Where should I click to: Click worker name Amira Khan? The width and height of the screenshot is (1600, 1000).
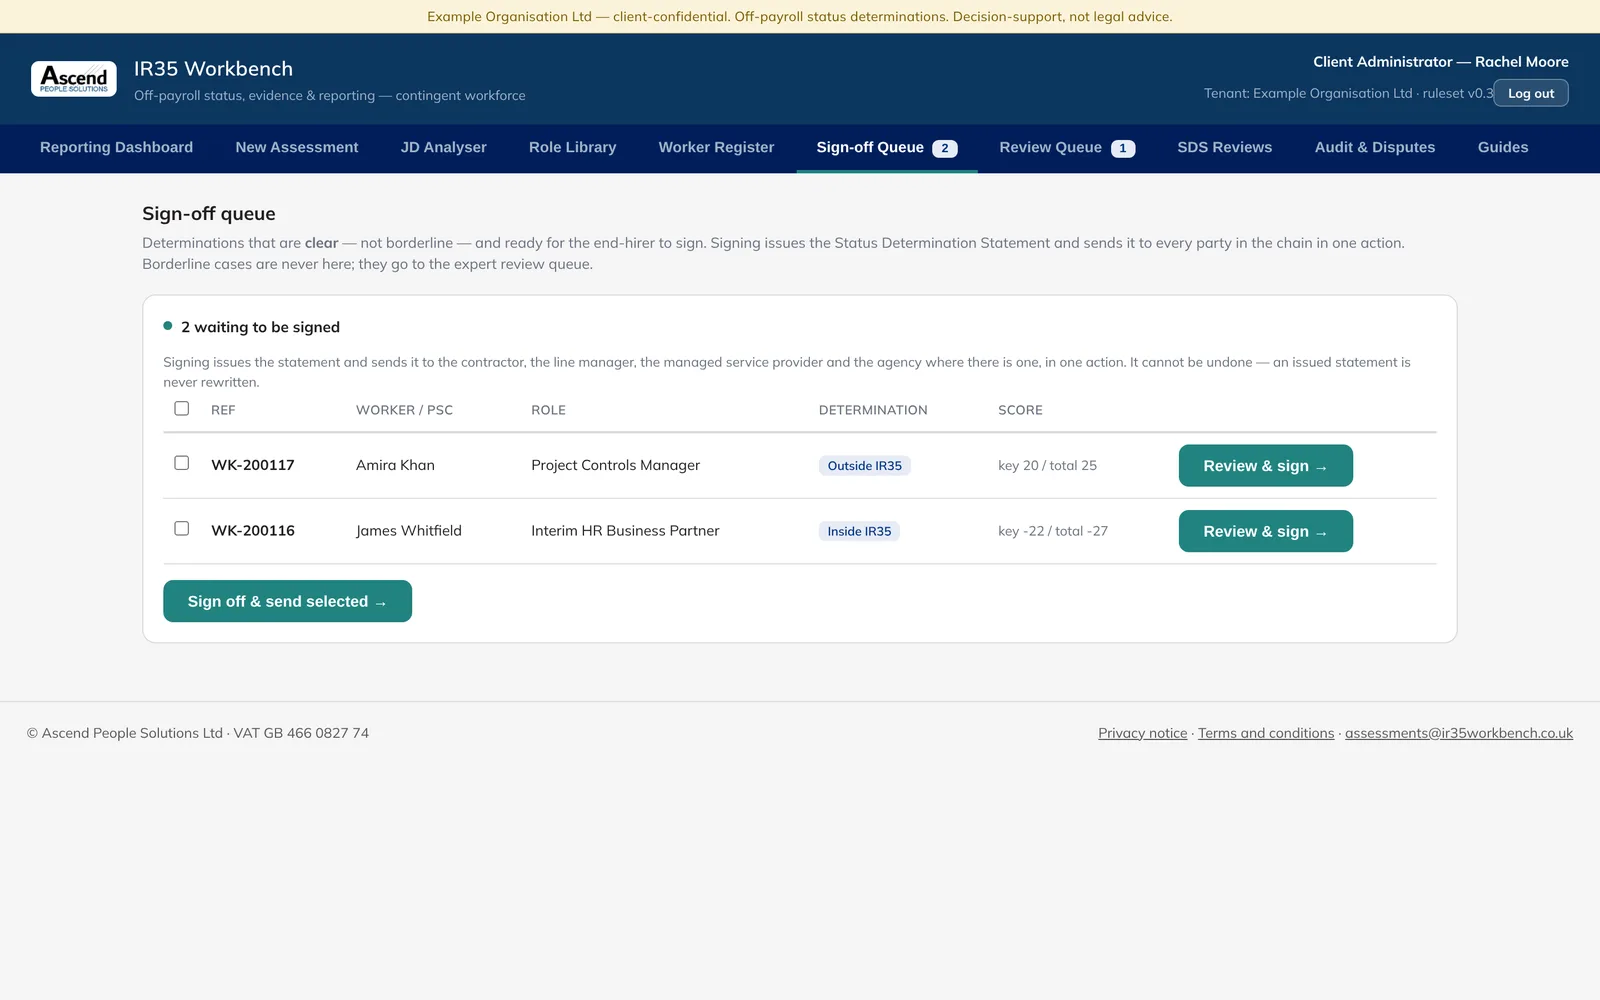point(395,465)
